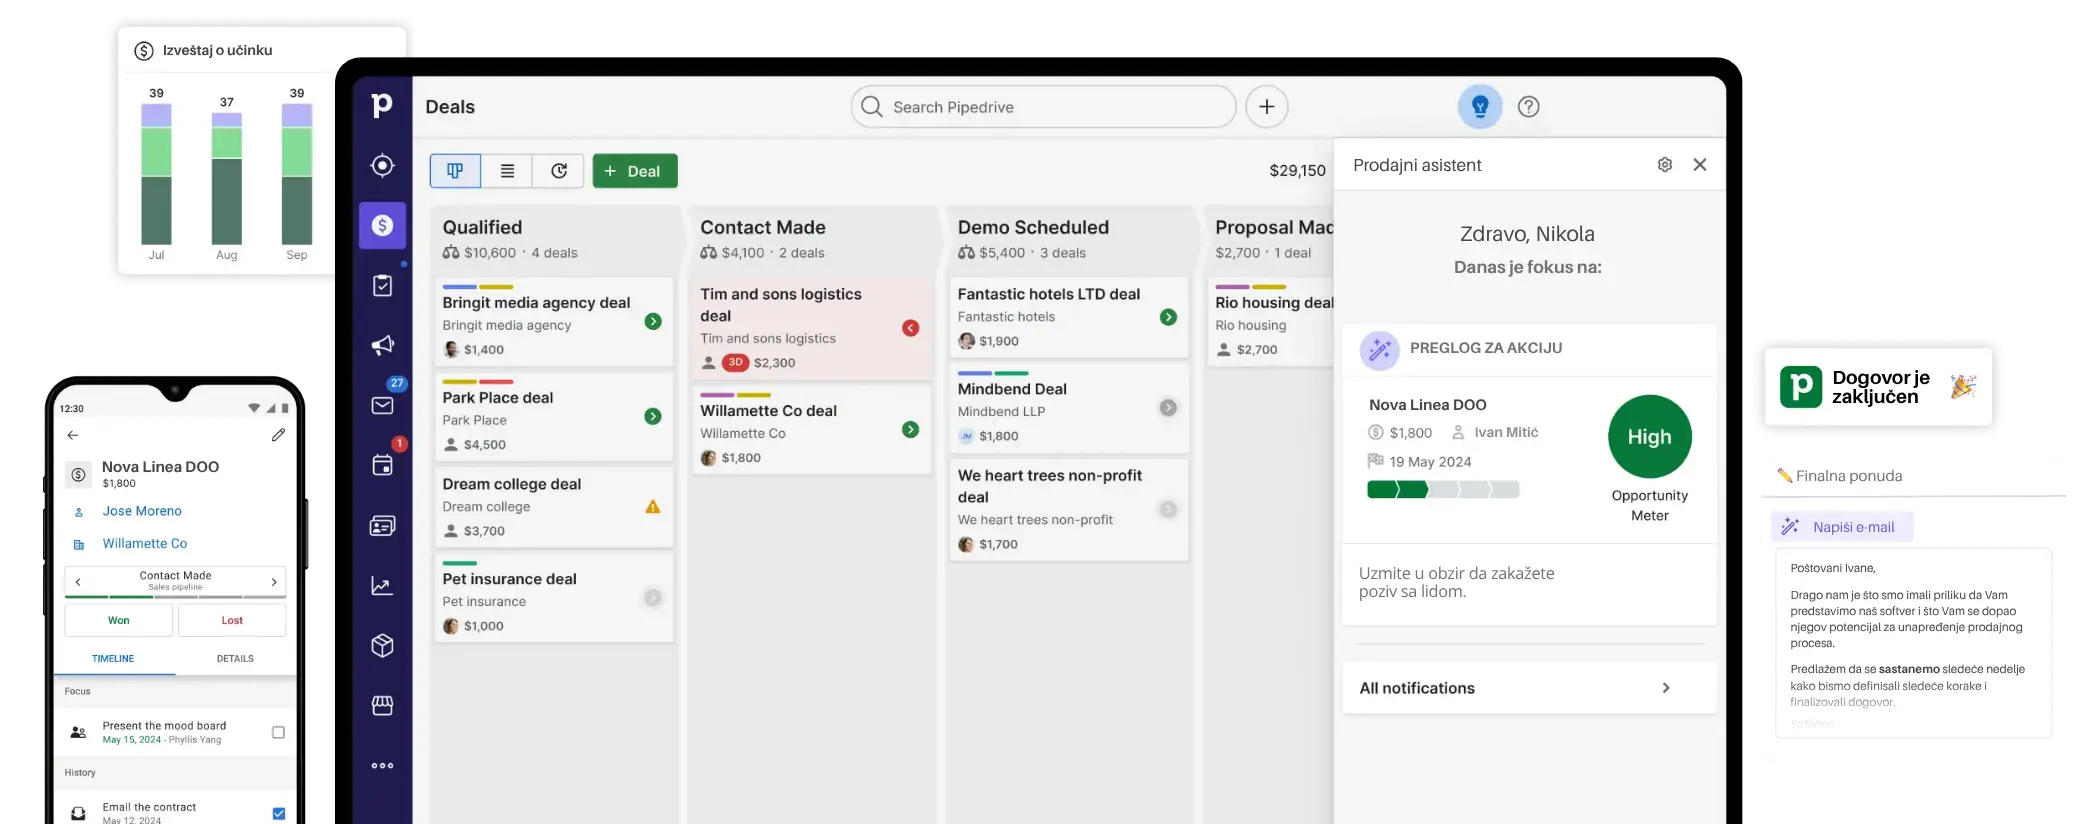Click the Dogovor je zaključen notification
Image resolution: width=2100 pixels, height=824 pixels.
(1878, 387)
